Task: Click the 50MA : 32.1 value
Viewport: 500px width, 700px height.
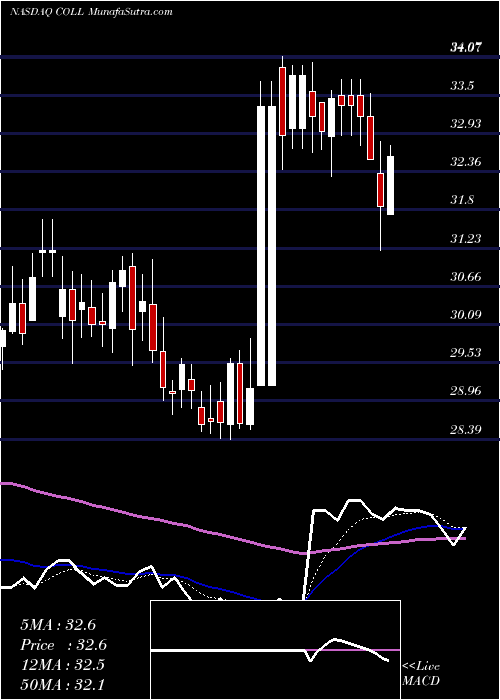Action: (x=62, y=684)
